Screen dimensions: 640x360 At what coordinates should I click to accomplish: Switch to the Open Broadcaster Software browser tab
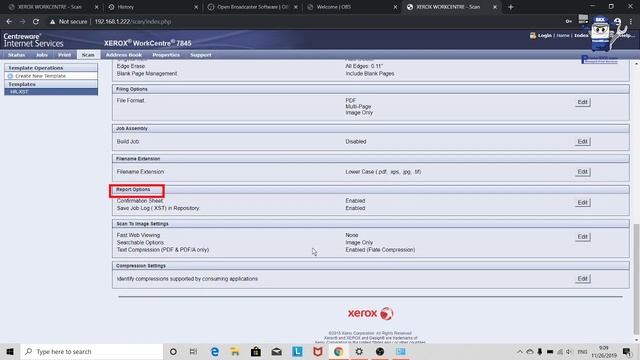click(251, 7)
